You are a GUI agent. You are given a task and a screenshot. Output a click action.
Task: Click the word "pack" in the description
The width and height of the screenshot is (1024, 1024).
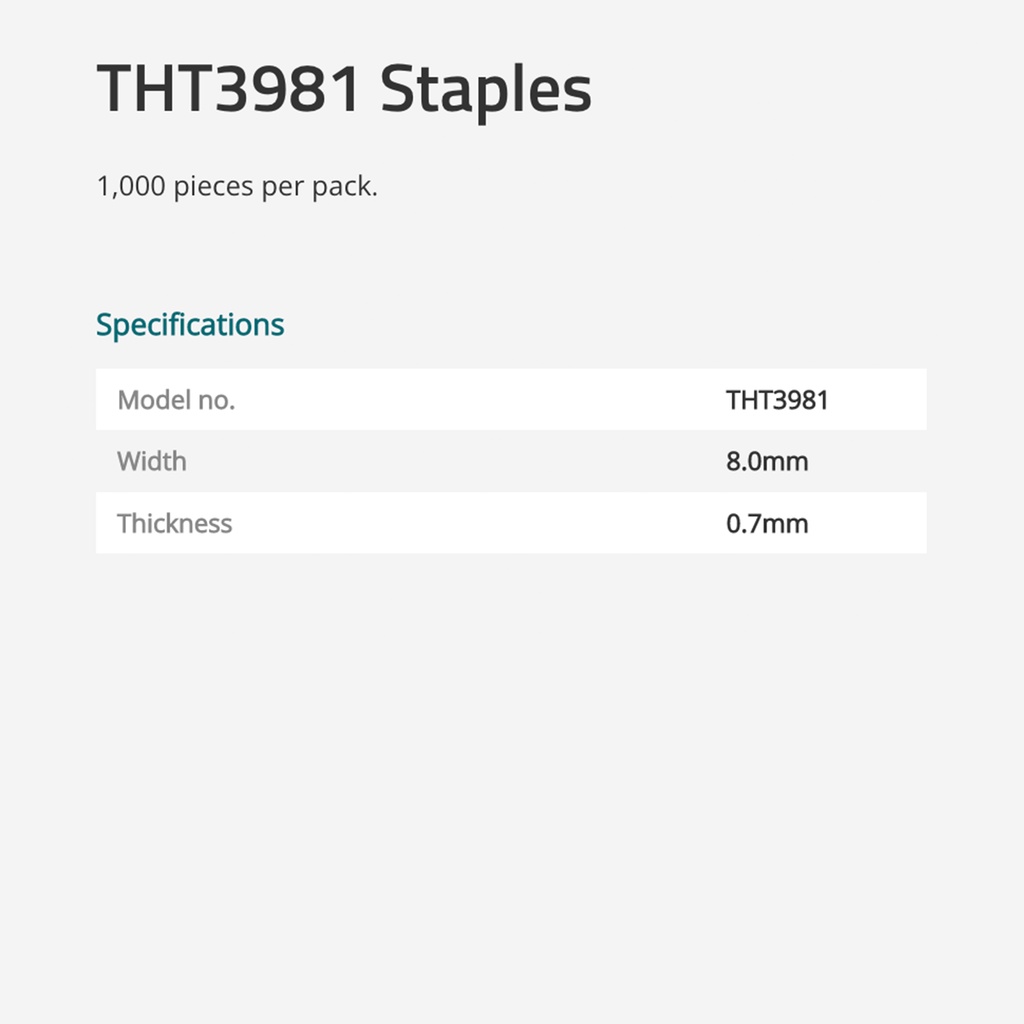346,186
